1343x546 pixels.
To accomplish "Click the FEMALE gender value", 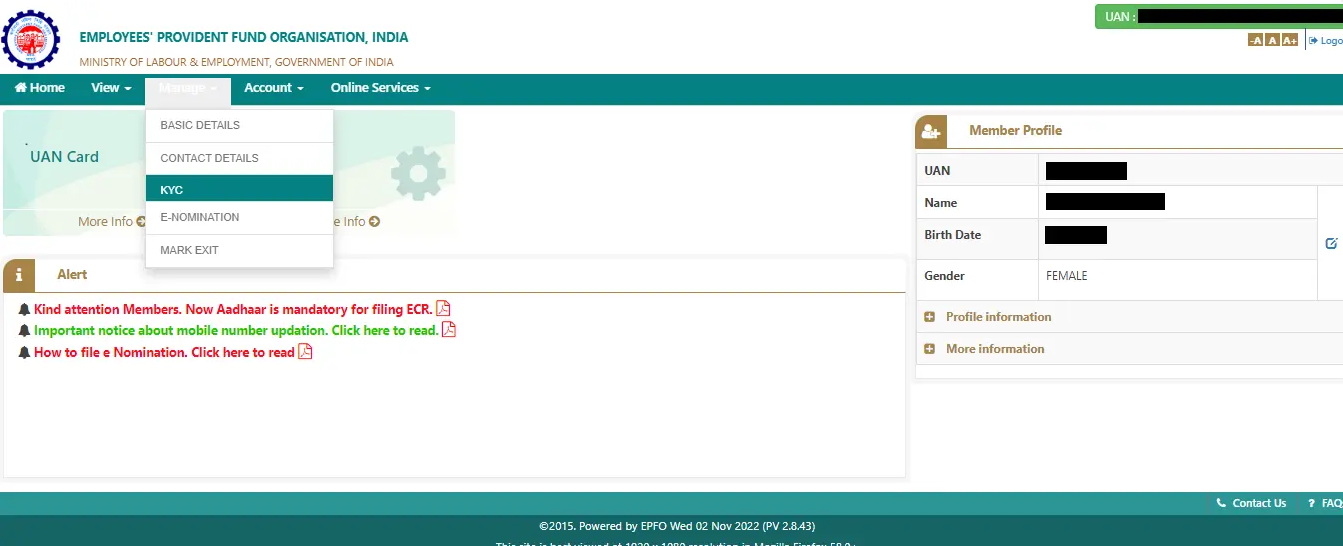I will [1067, 276].
